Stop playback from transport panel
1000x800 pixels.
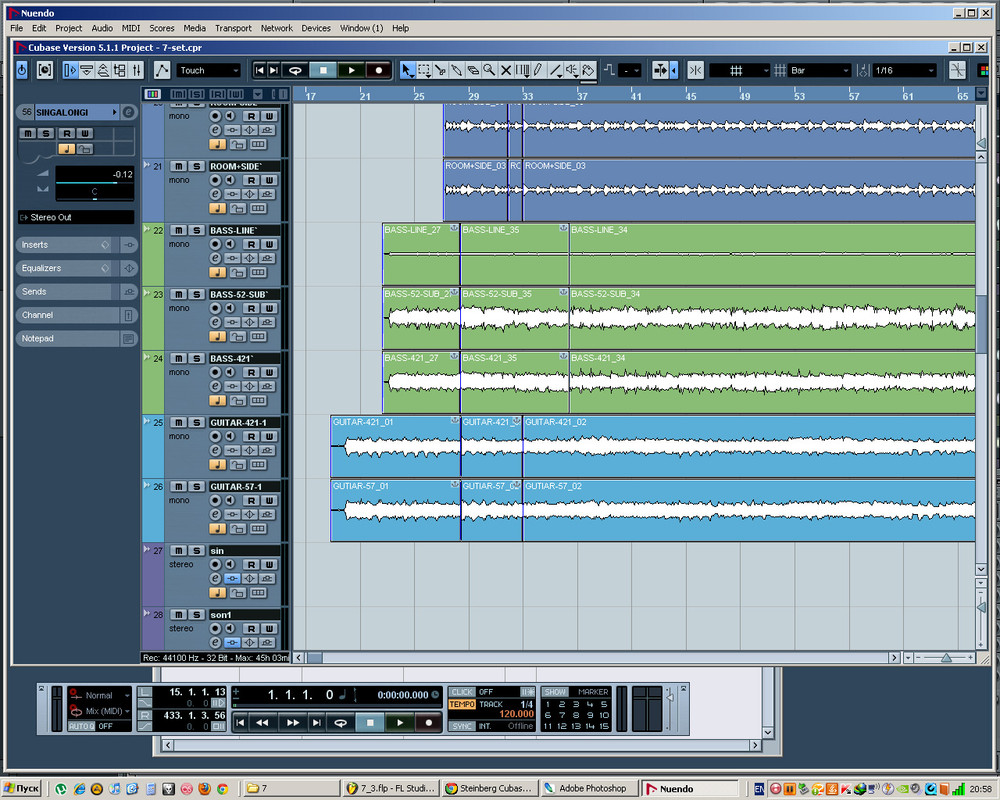[x=370, y=722]
